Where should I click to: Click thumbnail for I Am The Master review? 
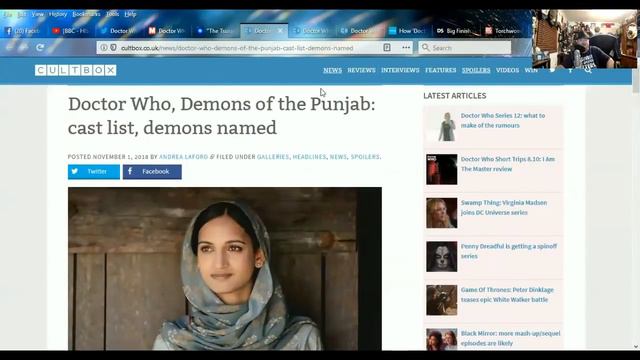[x=442, y=169]
